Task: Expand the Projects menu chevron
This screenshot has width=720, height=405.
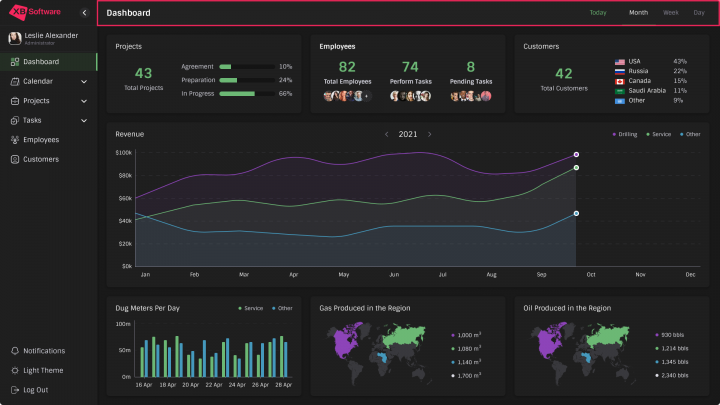Action: tap(84, 101)
